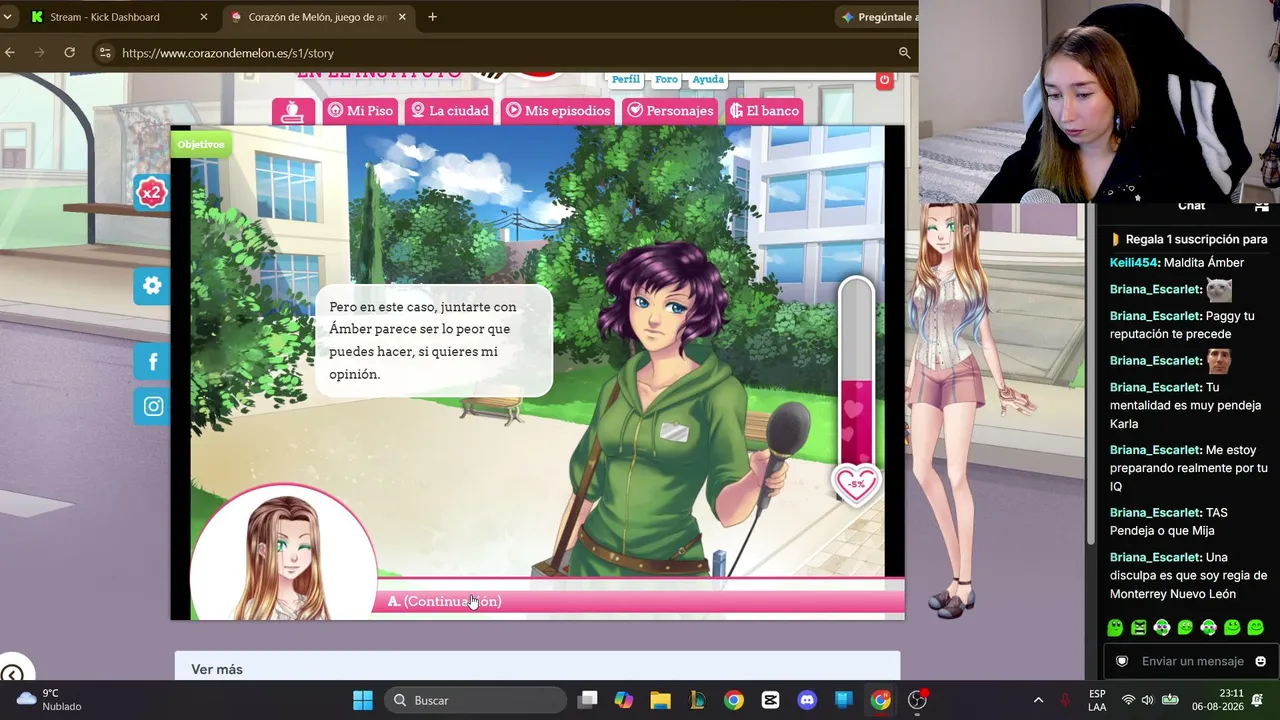Click the Keili454 username in chat
This screenshot has height=720, width=1280.
click(1134, 262)
